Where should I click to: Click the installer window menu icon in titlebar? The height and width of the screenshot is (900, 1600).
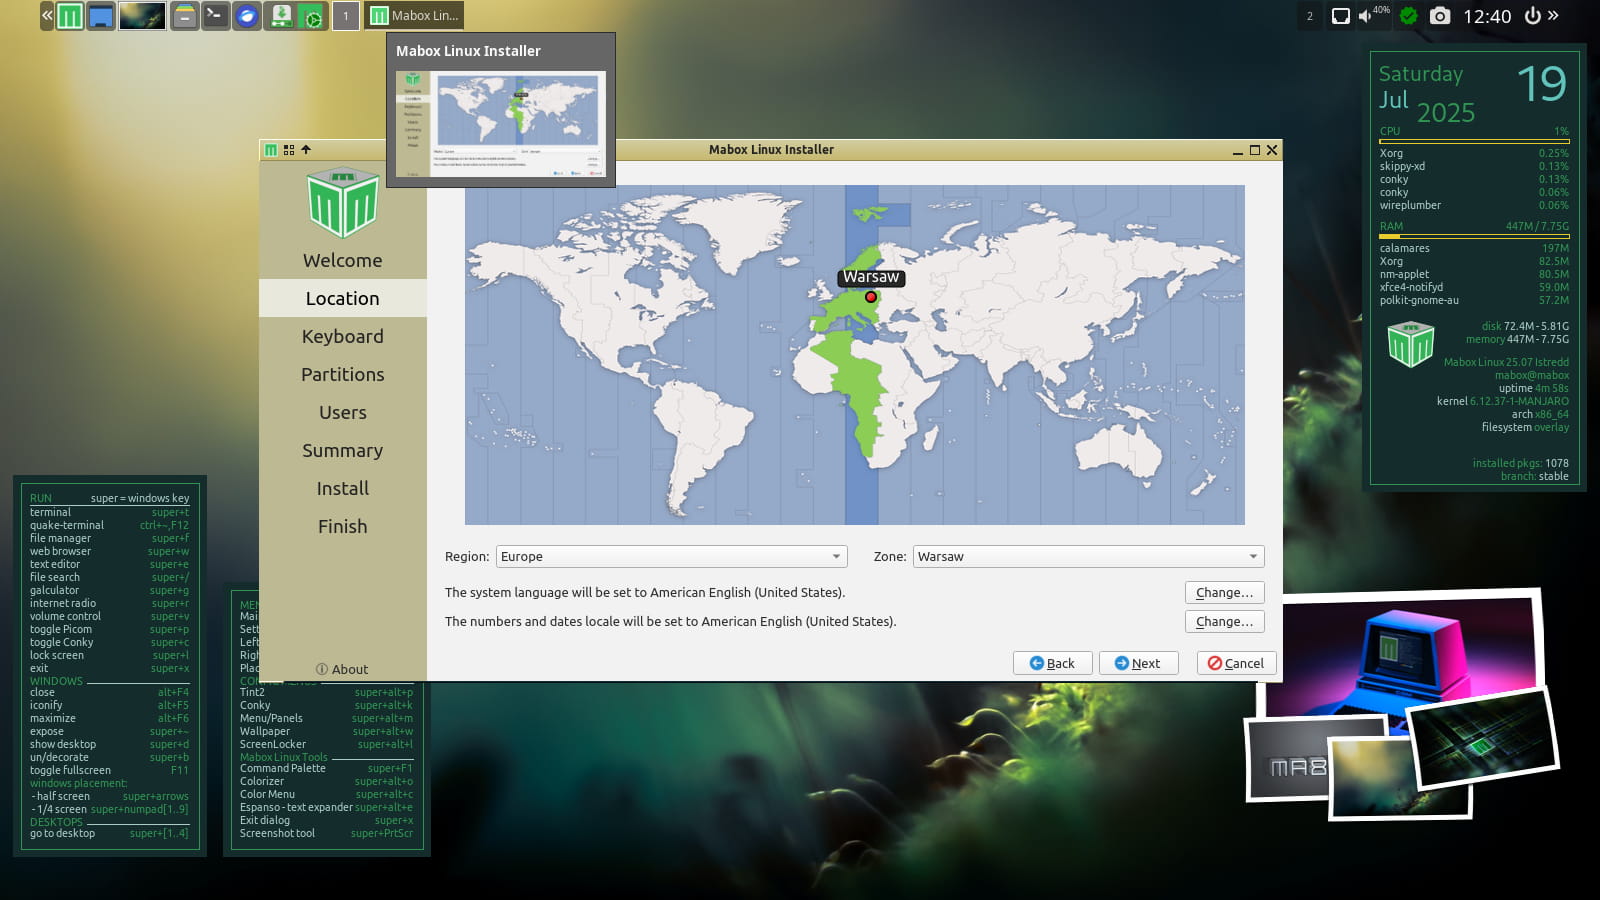(270, 150)
